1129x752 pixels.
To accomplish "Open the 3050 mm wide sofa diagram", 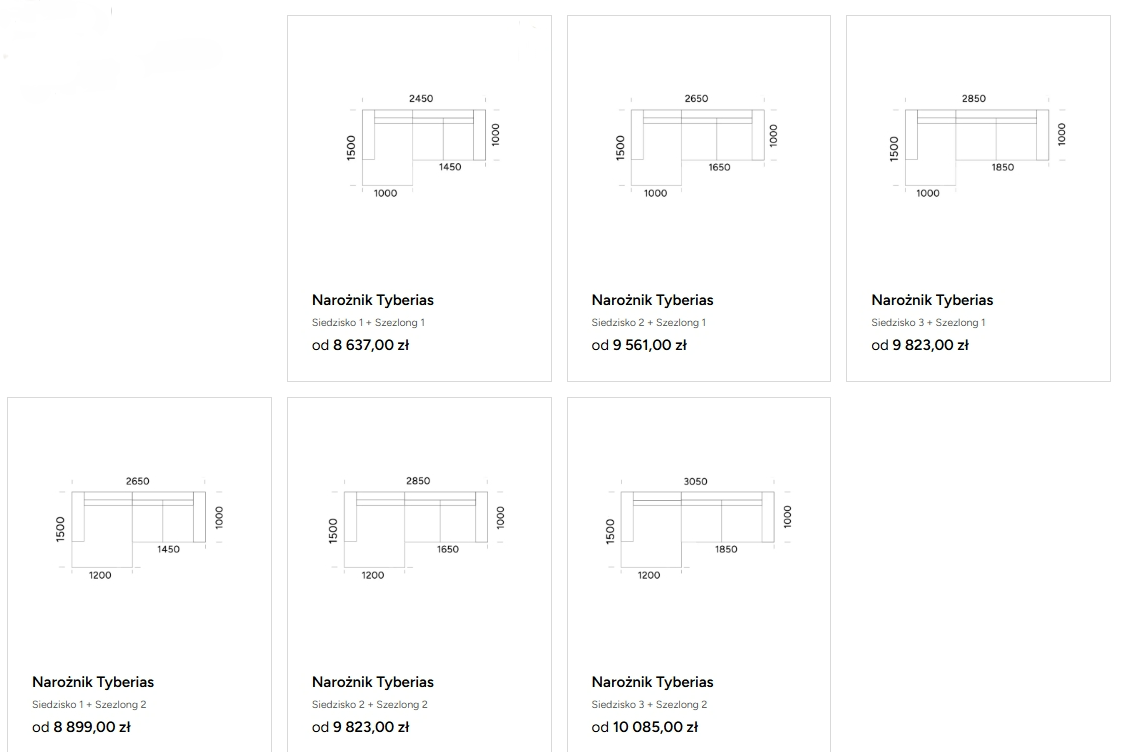I will point(697,527).
